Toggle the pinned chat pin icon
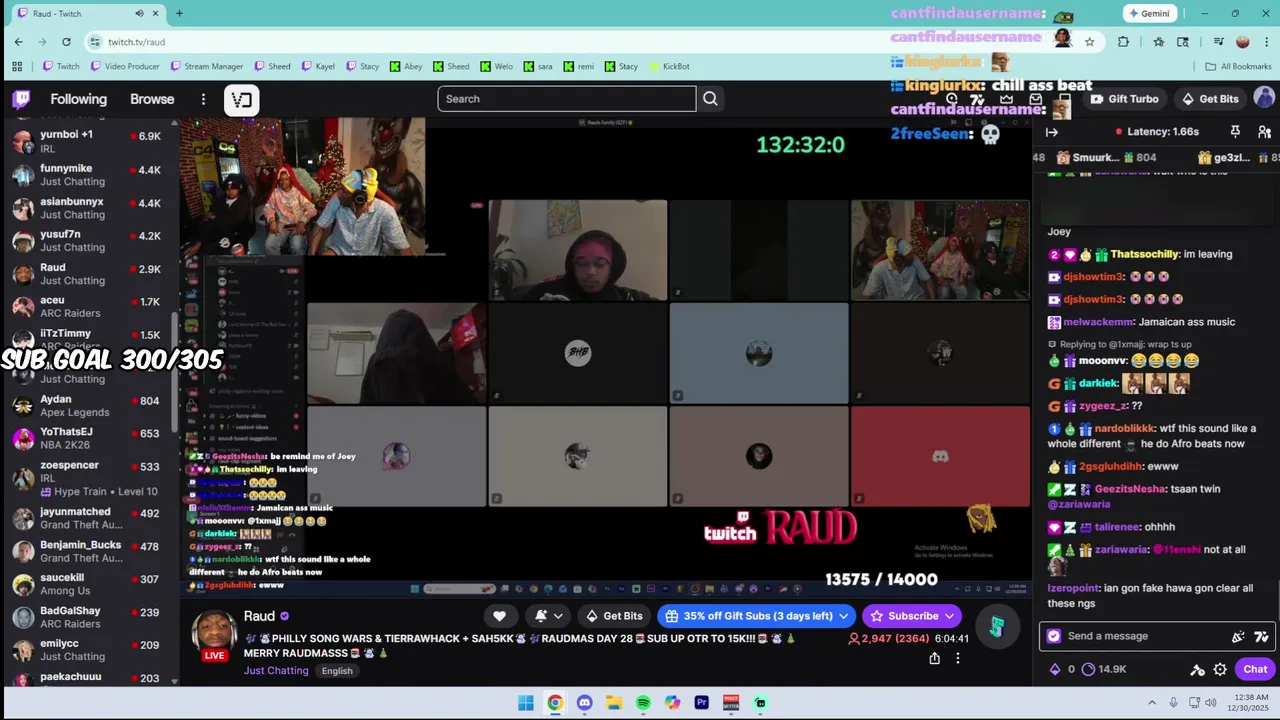The width and height of the screenshot is (1280, 720). (x=1235, y=132)
